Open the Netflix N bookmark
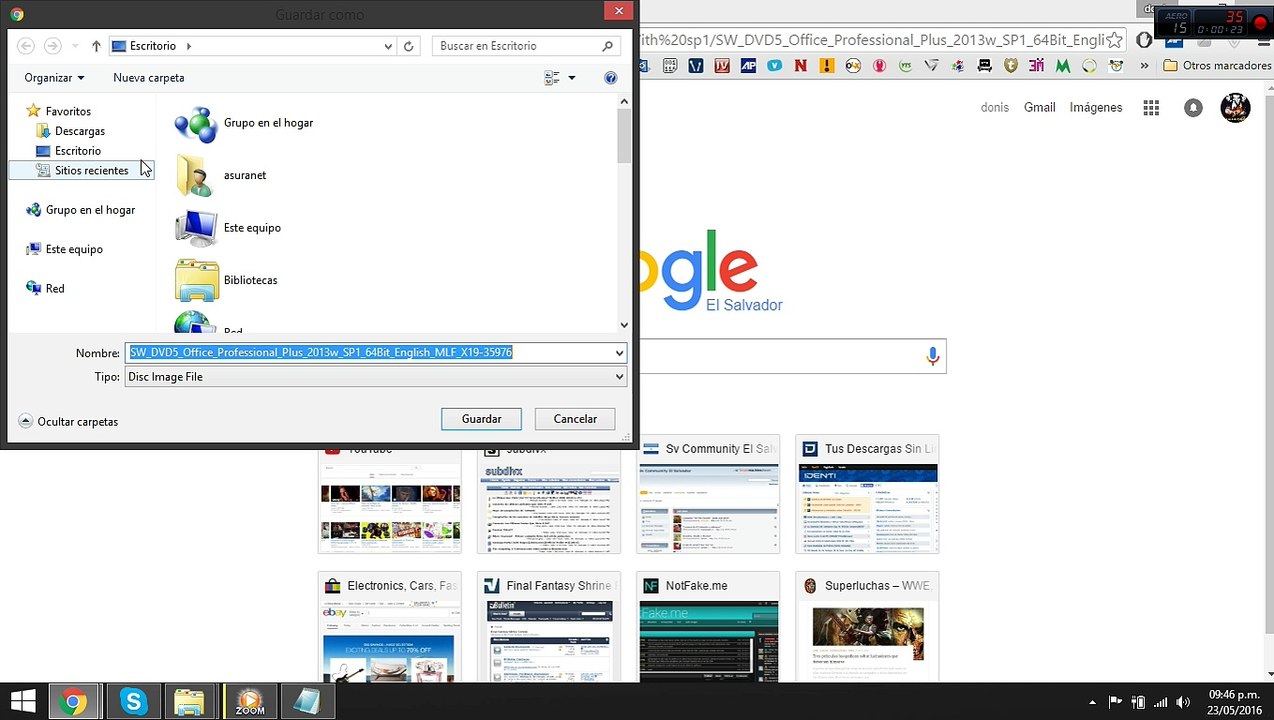This screenshot has width=1274, height=720. [x=800, y=66]
